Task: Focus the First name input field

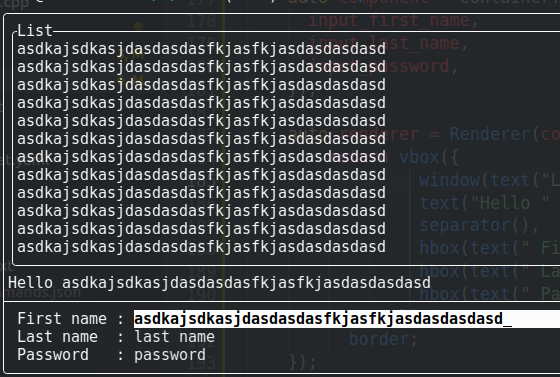Action: pyautogui.click(x=347, y=319)
